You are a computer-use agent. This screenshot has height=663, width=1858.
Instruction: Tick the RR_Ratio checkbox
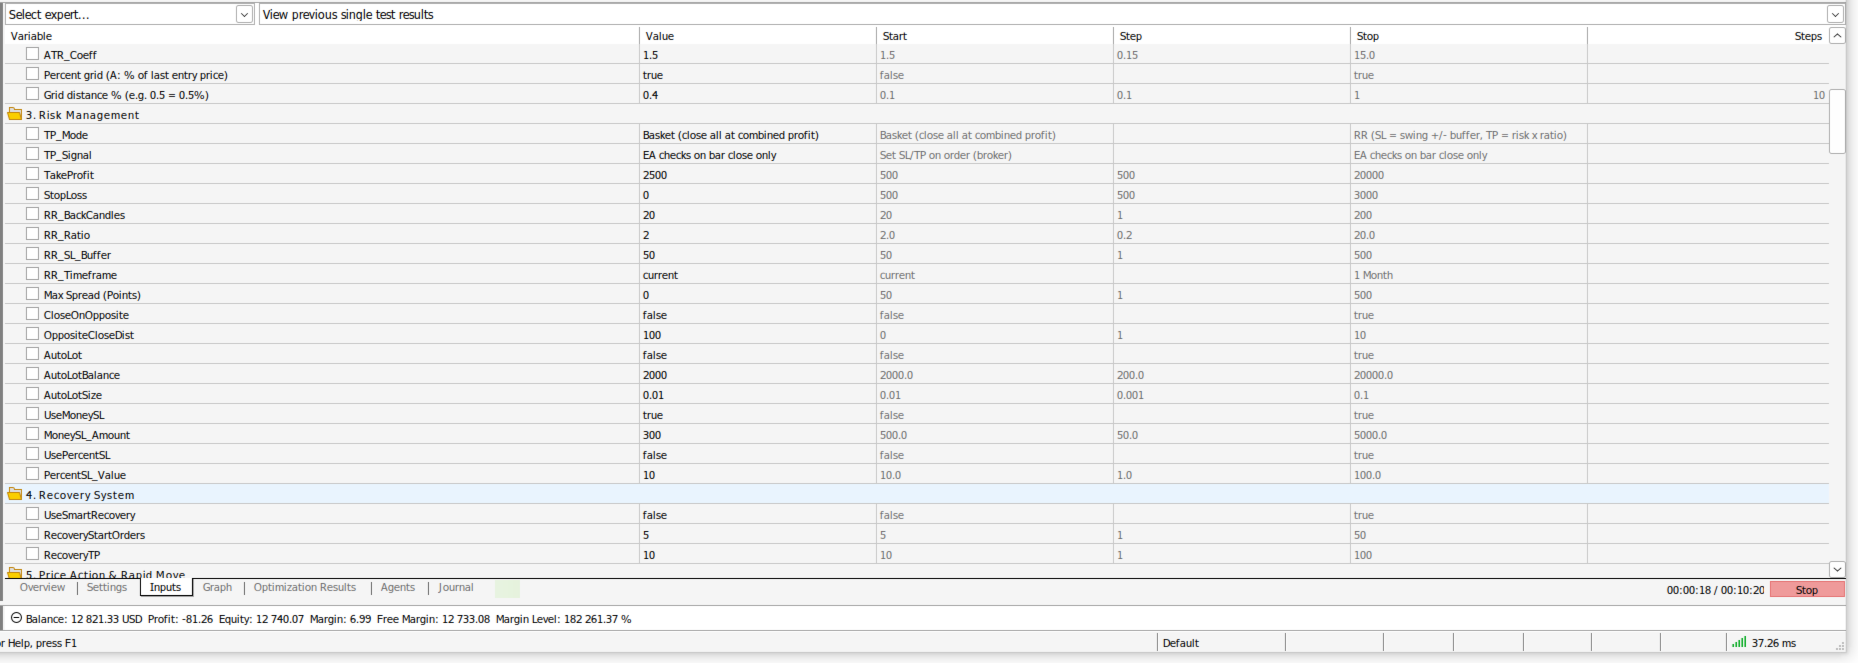coord(33,234)
